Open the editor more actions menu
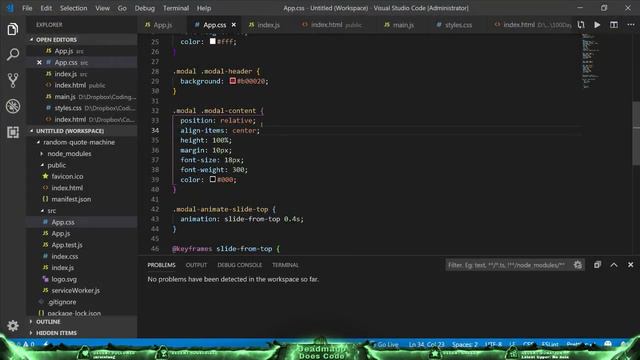Viewport: 640px width, 360px height. pyautogui.click(x=631, y=25)
